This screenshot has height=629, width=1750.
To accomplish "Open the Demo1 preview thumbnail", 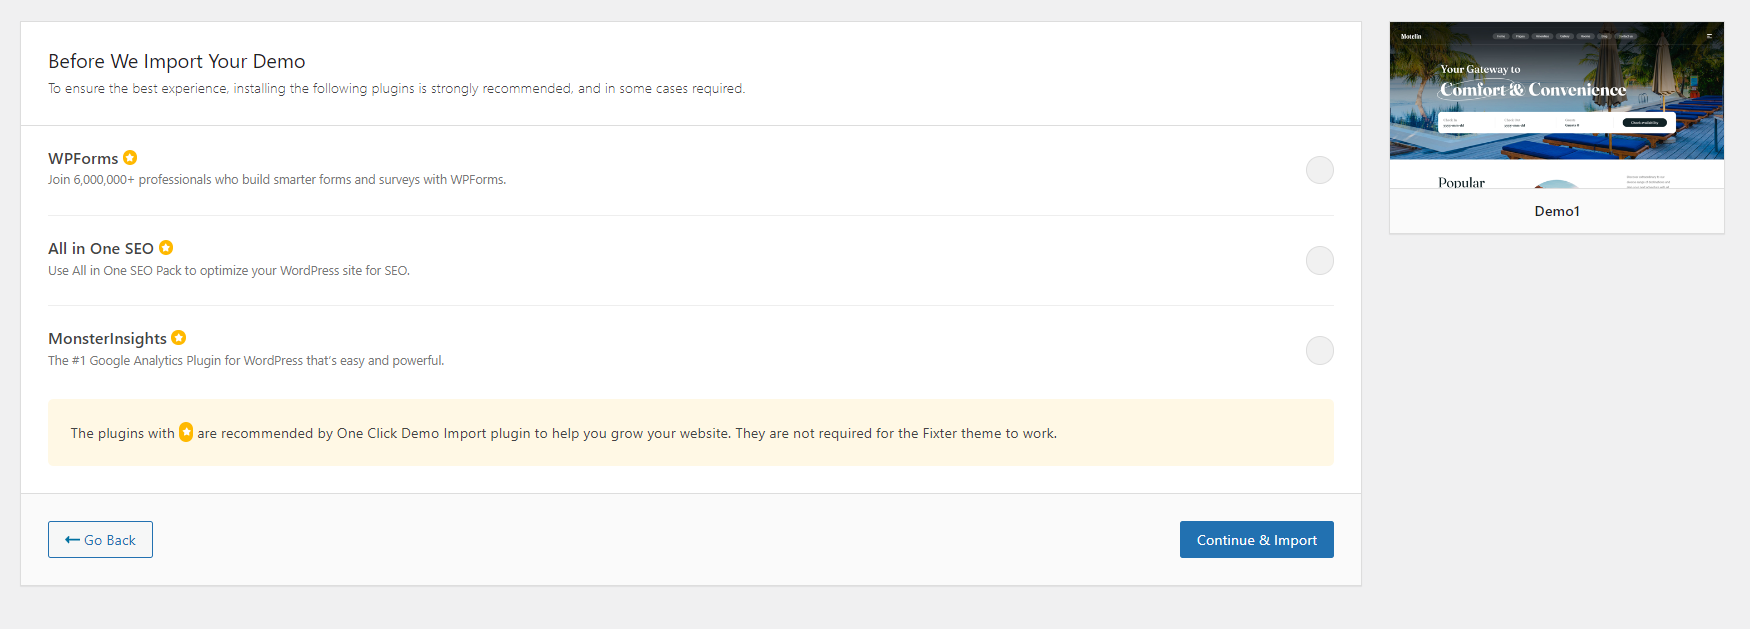I will point(1557,105).
